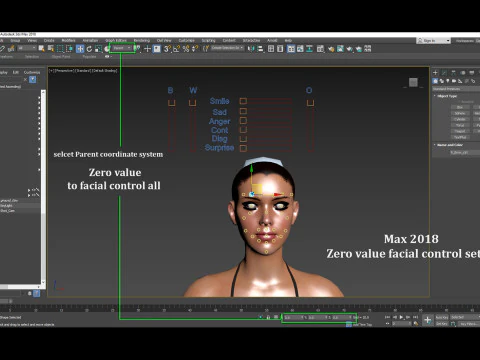Click the Smile facial slider handle

tap(243, 101)
